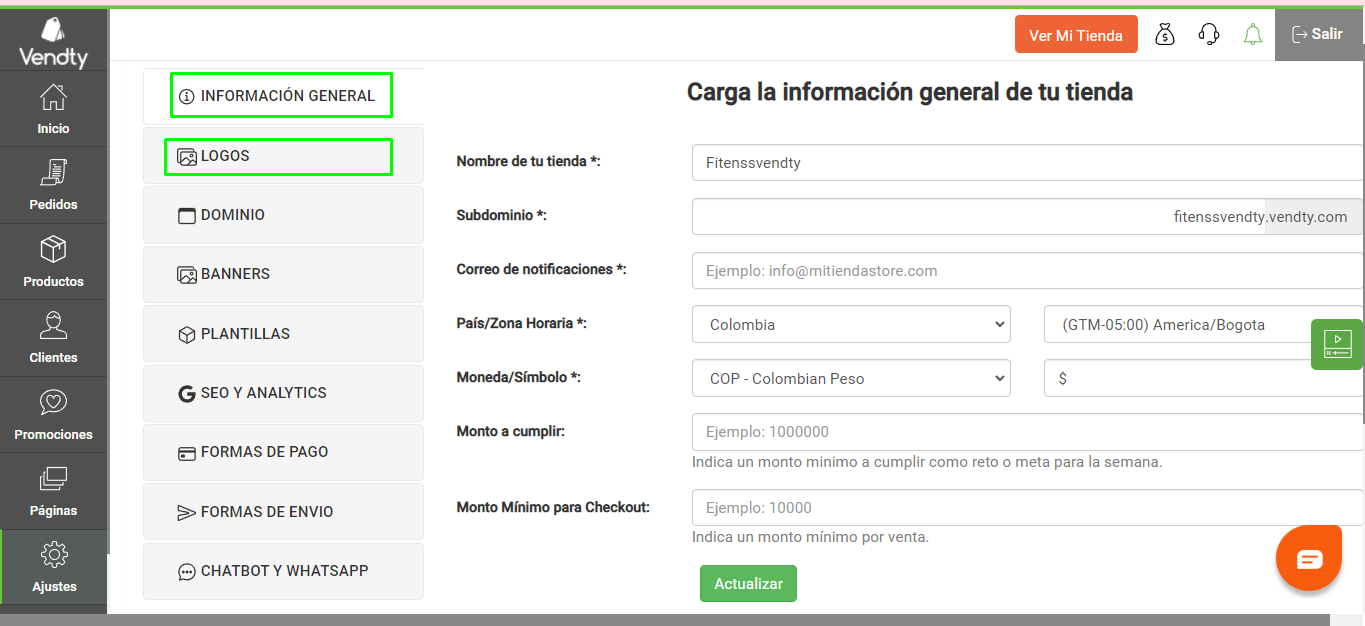The height and width of the screenshot is (626, 1365).
Task: Open the support headset icon
Action: (x=1208, y=33)
